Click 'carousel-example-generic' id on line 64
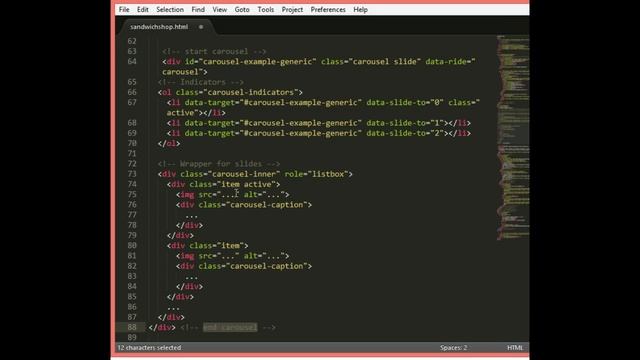 tap(257, 62)
